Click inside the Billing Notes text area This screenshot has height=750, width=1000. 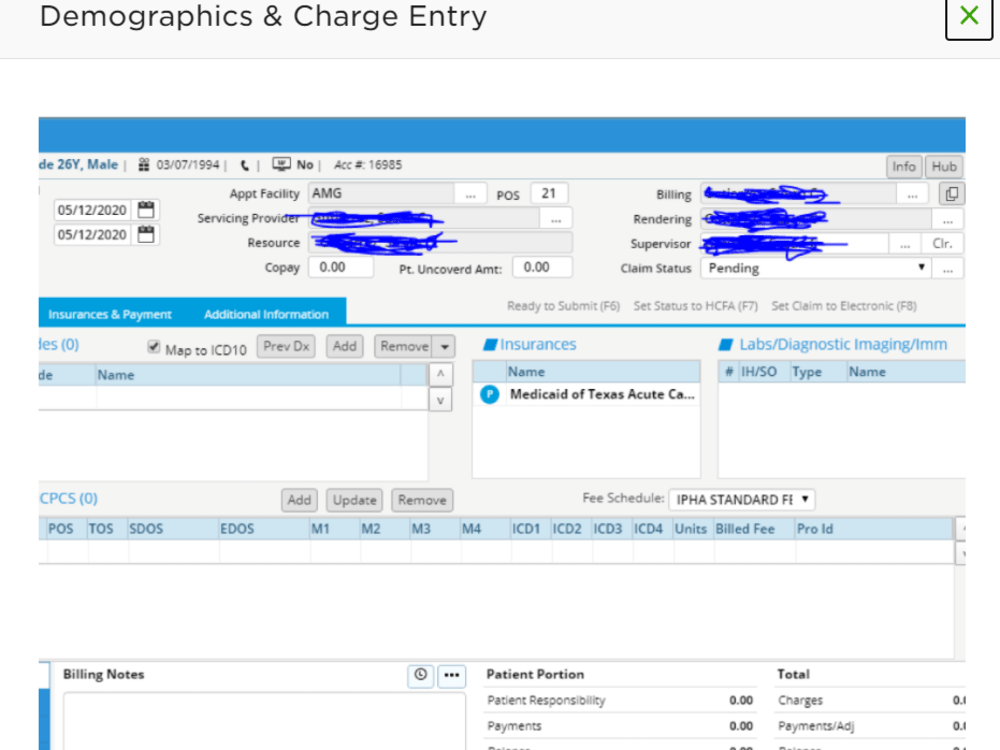click(x=264, y=721)
